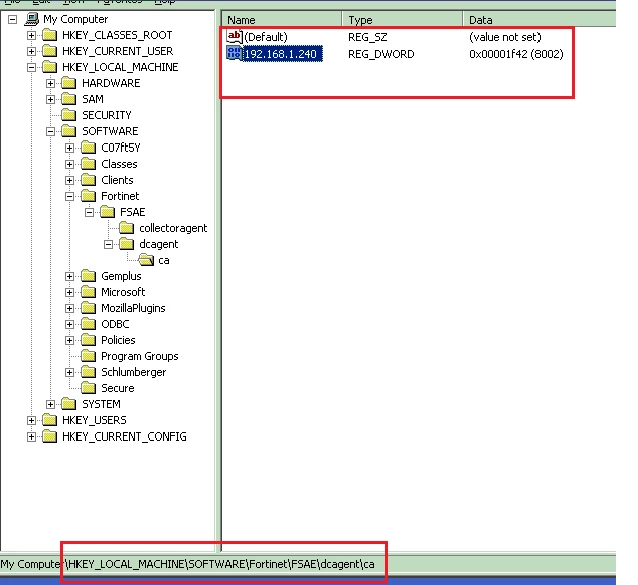The width and height of the screenshot is (638, 585).
Task: Click the FSAE folder icon
Action: click(x=107, y=212)
